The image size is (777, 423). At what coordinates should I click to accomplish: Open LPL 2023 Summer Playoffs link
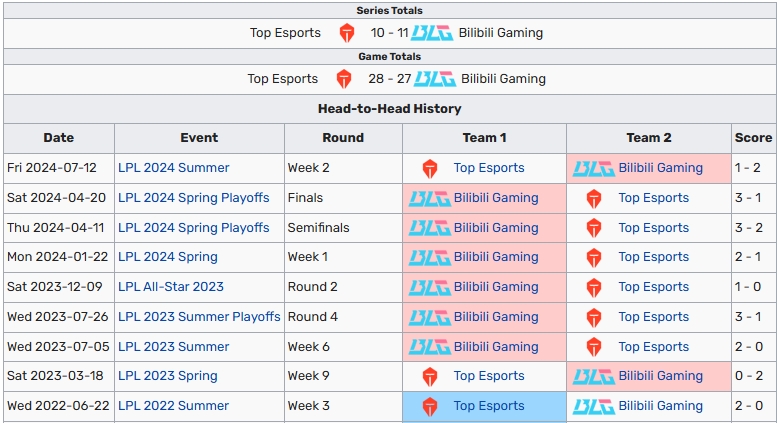(x=199, y=317)
